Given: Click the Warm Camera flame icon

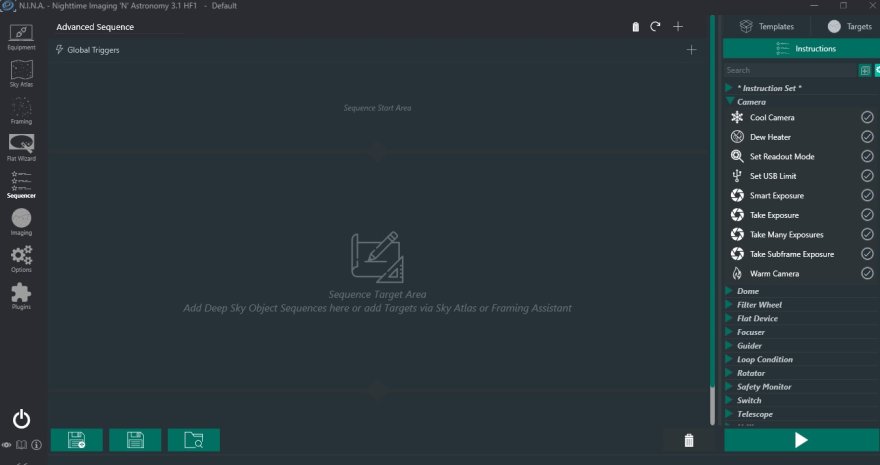Looking at the screenshot, I should (737, 274).
